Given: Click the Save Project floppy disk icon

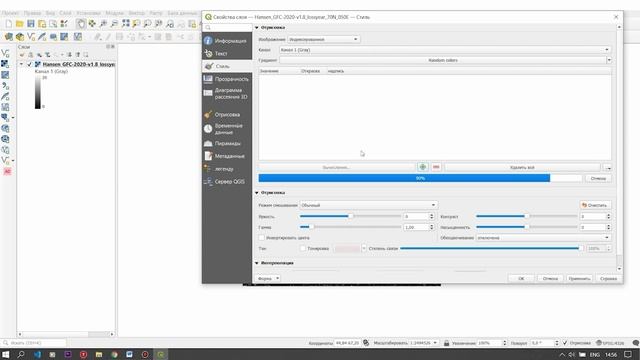Looking at the screenshot, I should (x=31, y=24).
